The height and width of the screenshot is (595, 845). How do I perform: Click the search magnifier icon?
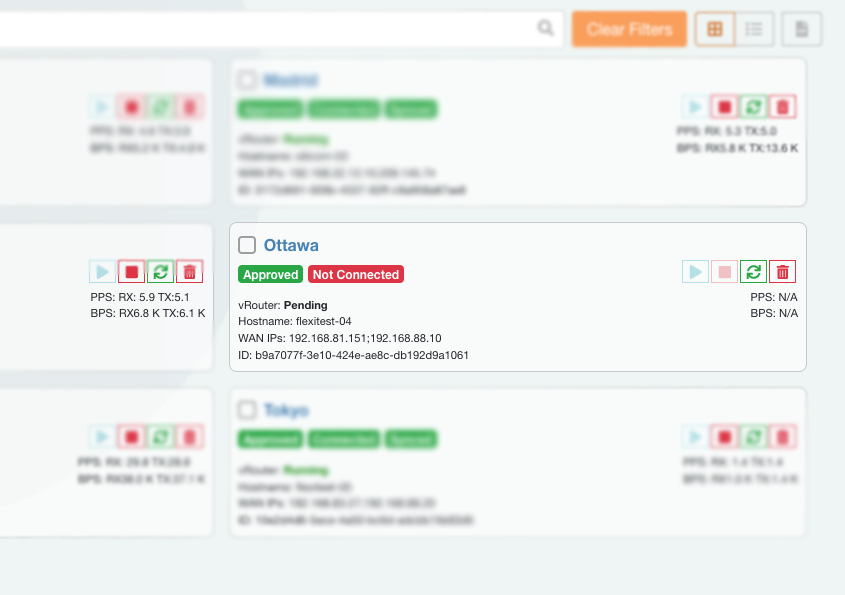(x=545, y=29)
